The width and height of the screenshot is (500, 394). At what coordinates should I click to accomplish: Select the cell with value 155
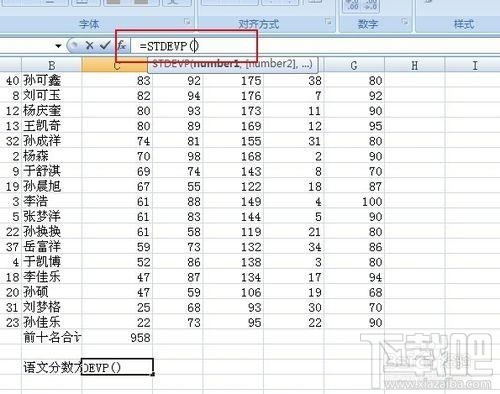(233, 141)
